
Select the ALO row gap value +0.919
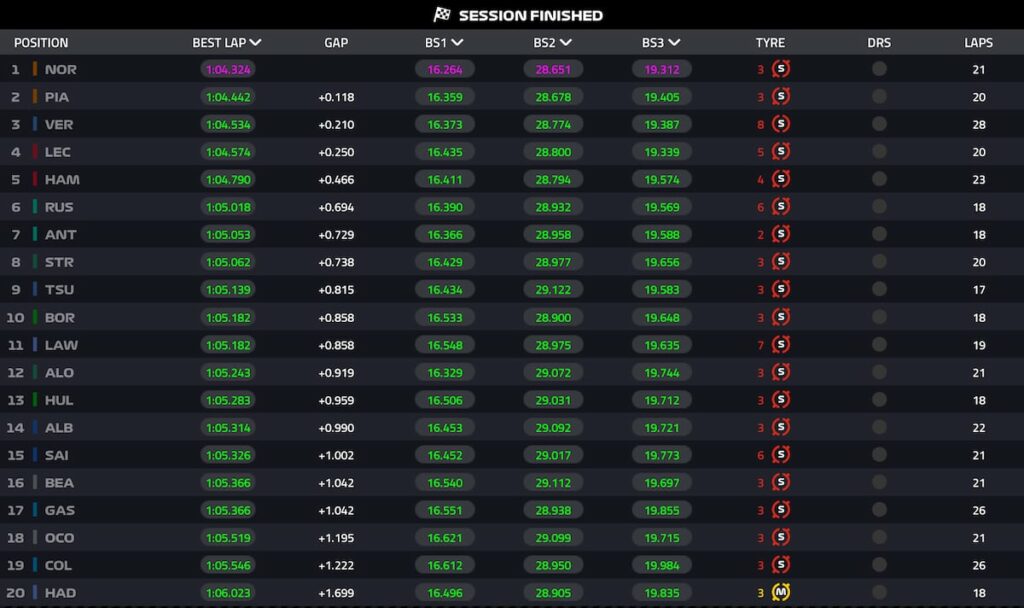coord(336,373)
